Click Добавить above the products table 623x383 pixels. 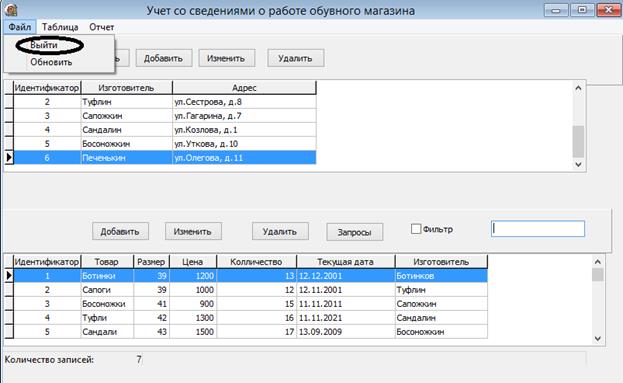click(x=120, y=231)
